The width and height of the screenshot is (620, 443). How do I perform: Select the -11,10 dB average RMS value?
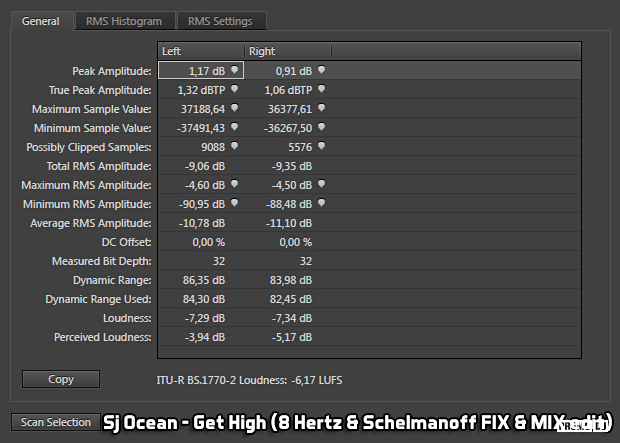tap(289, 223)
